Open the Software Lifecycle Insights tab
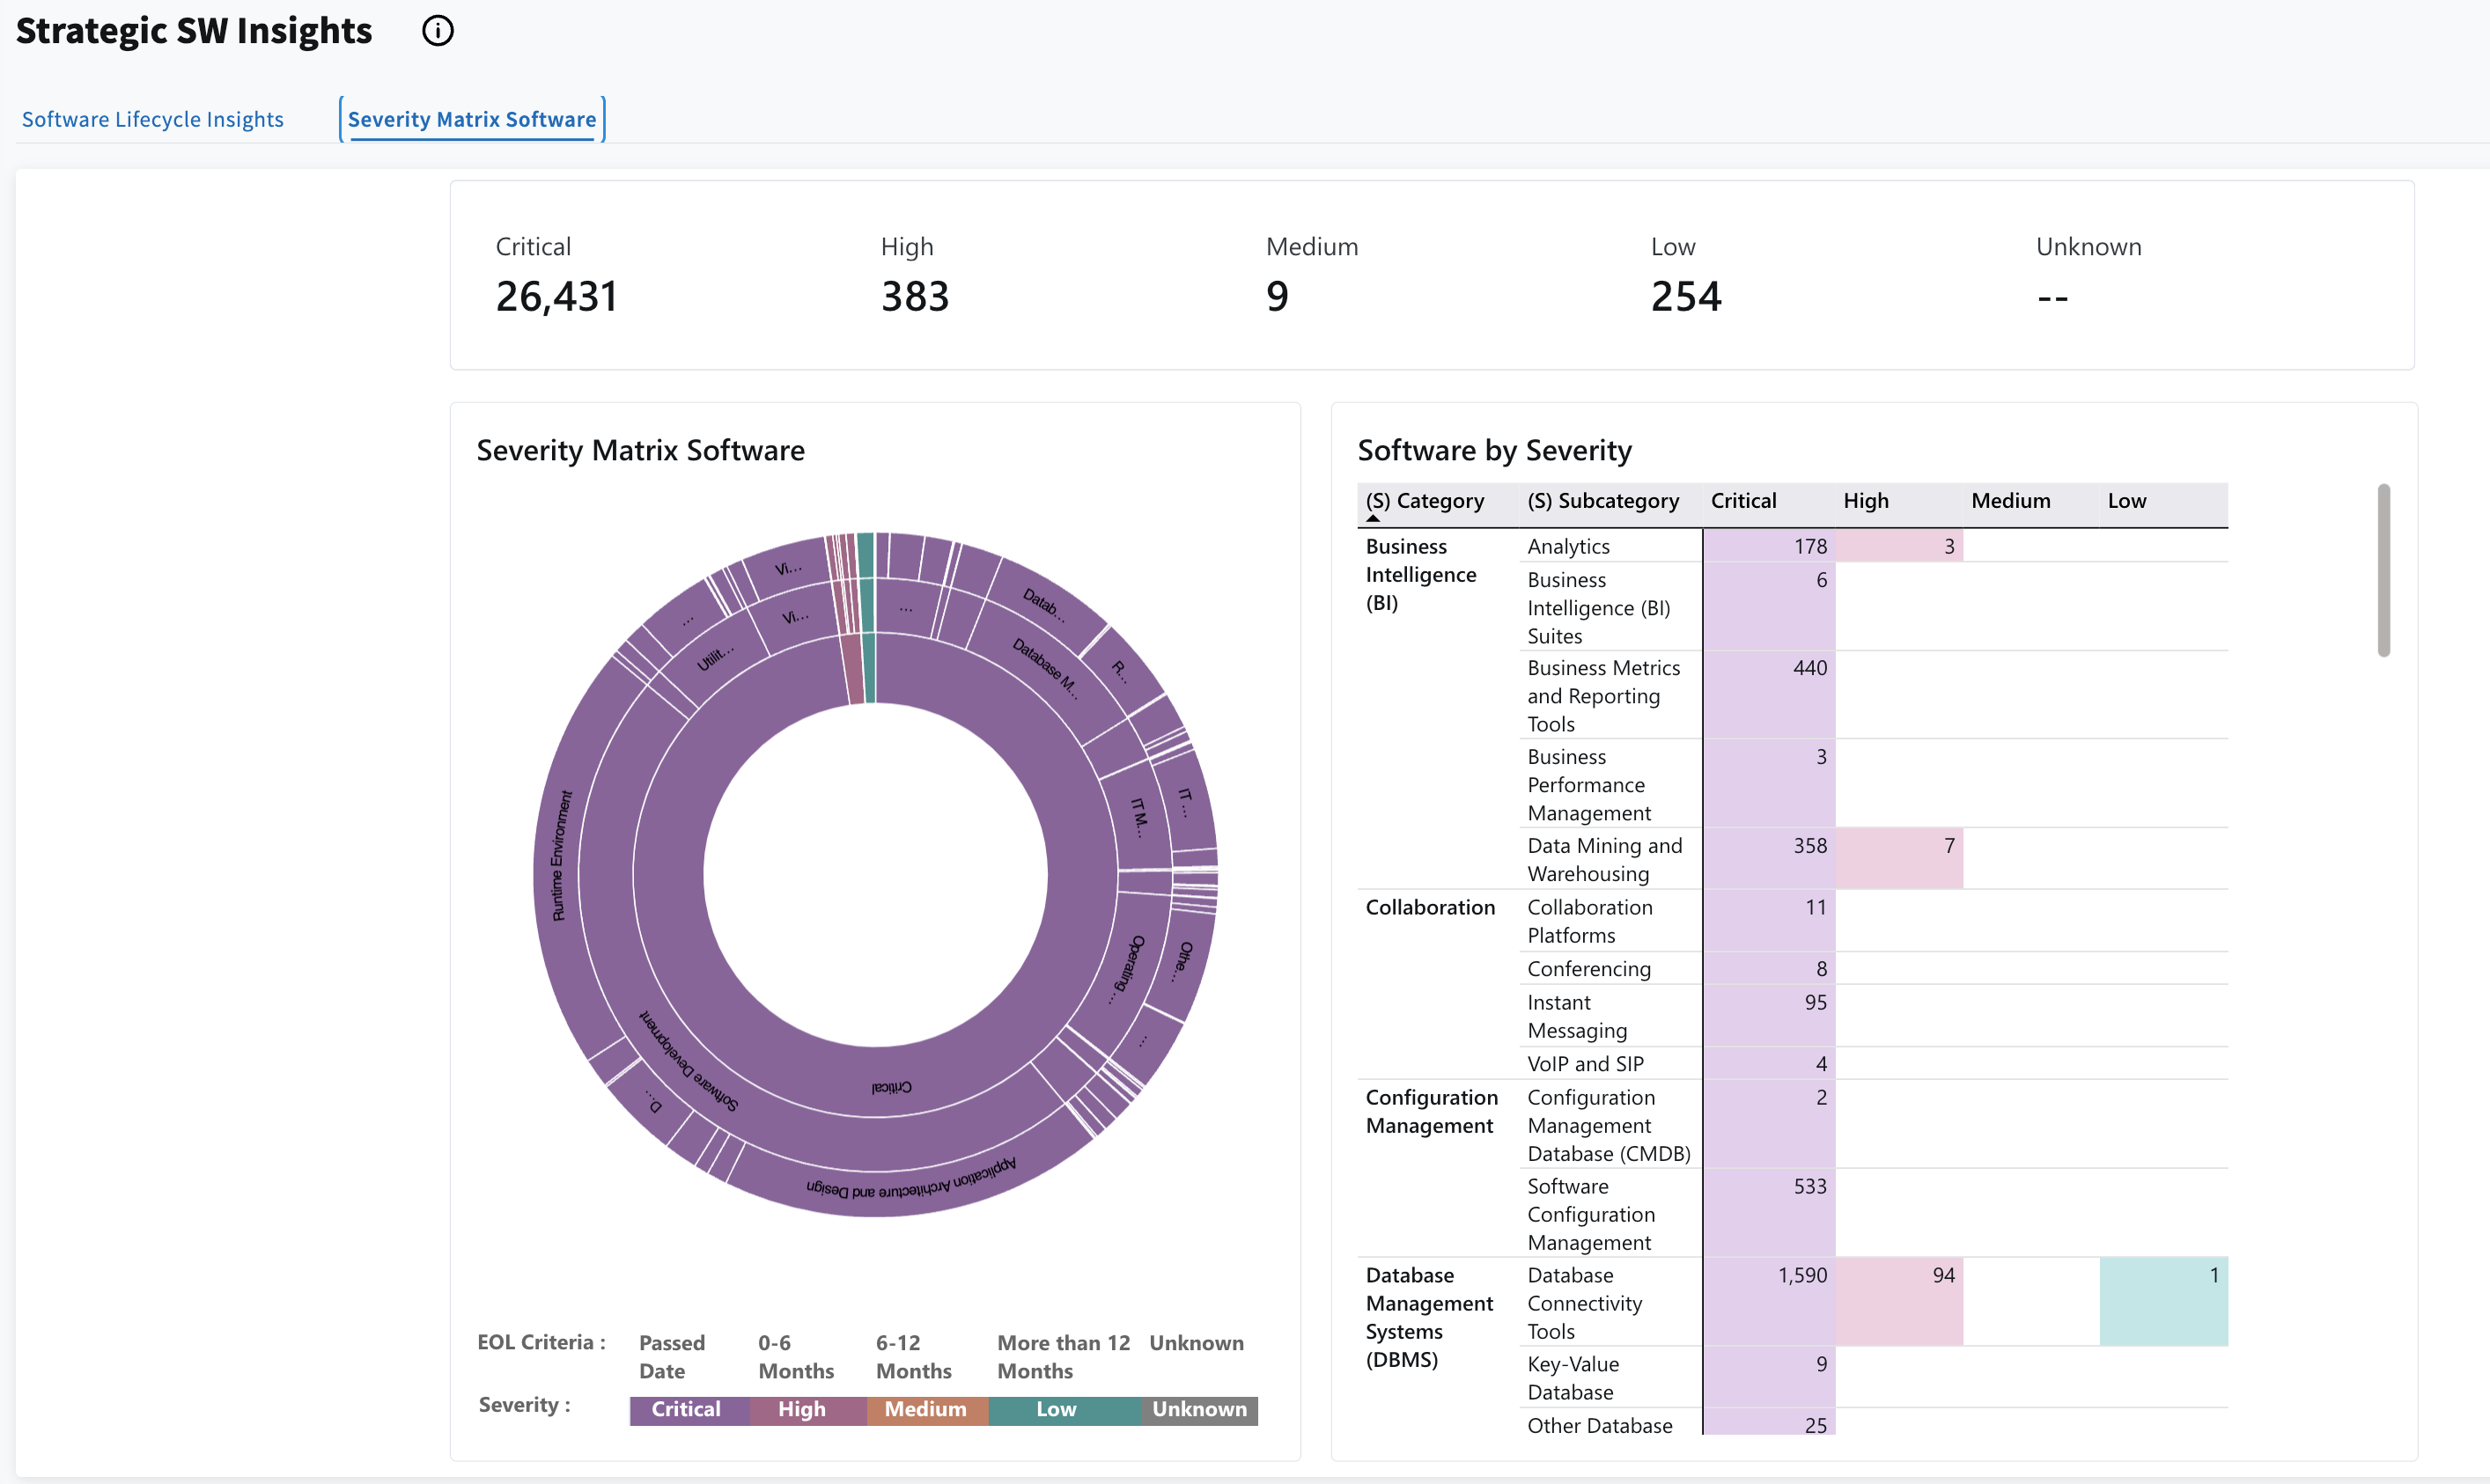Image resolution: width=2490 pixels, height=1484 pixels. coord(153,119)
